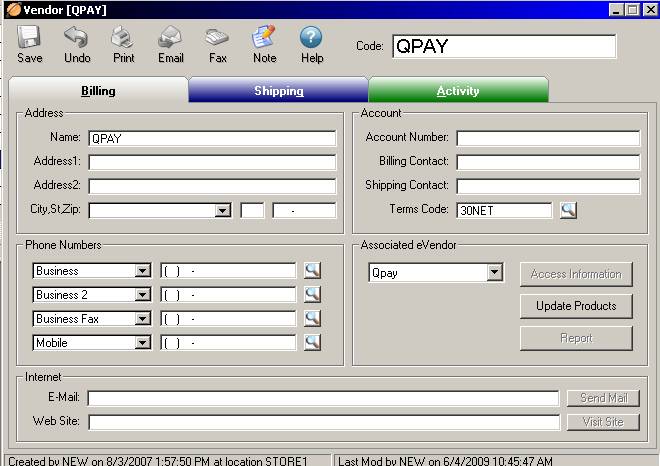Switch to the Billing tab

(98, 90)
